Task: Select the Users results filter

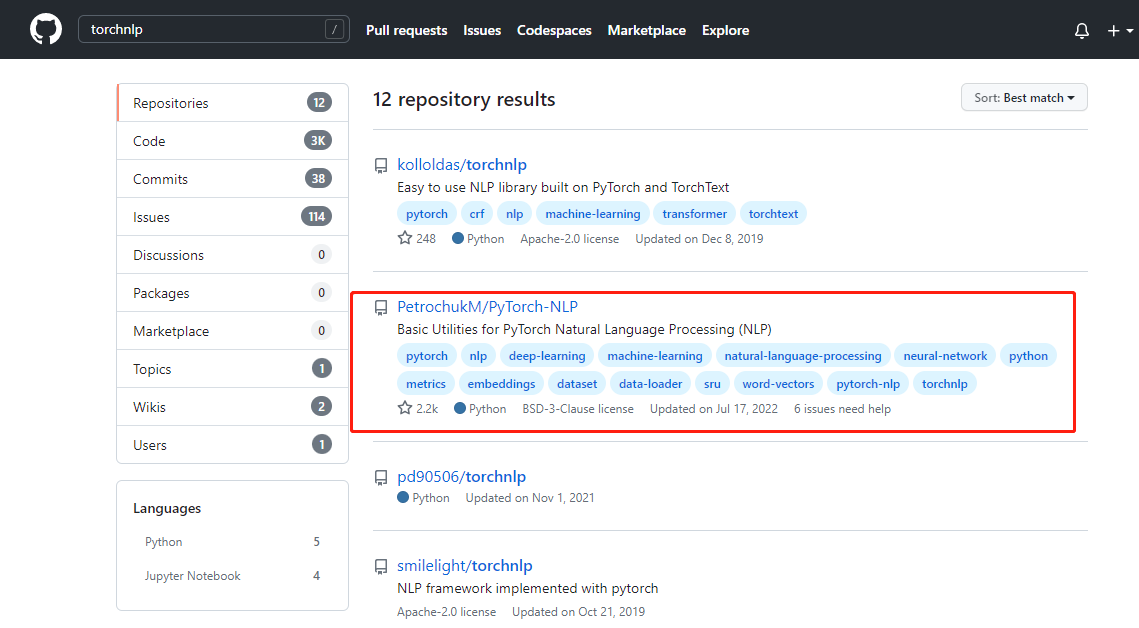Action: [232, 444]
